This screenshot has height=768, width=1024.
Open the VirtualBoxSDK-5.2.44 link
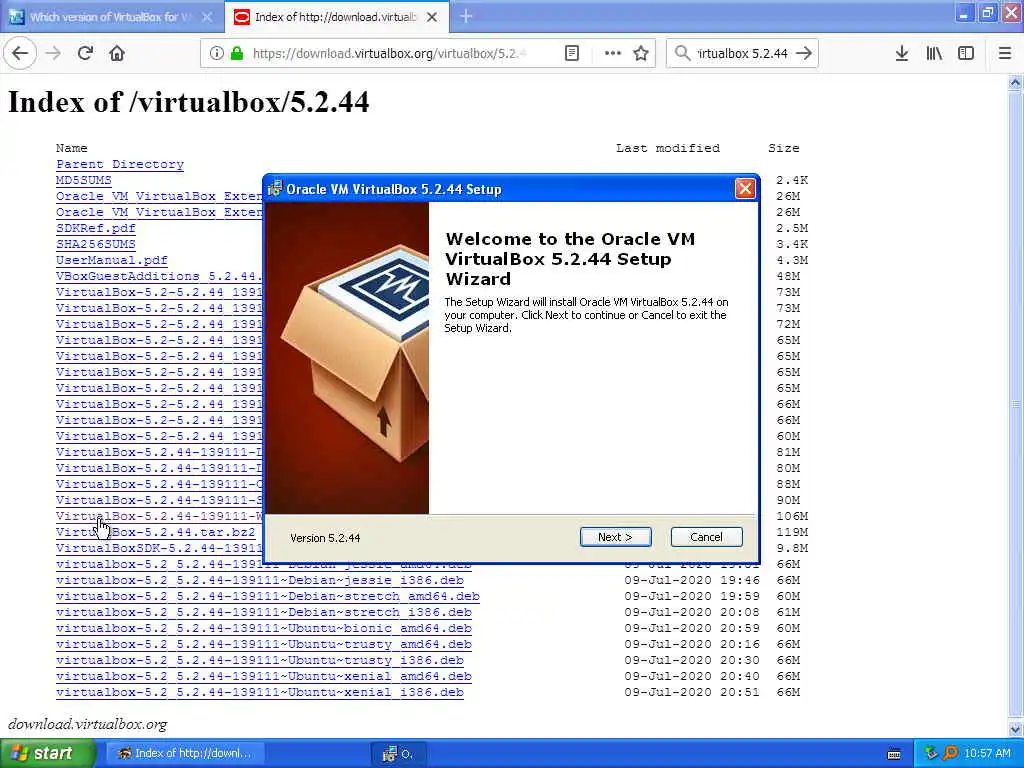tap(159, 548)
